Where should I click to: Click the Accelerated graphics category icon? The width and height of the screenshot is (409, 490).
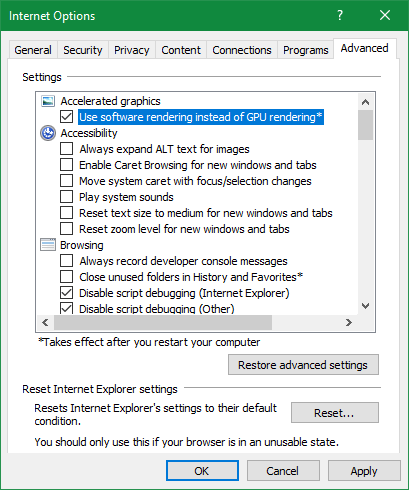pos(48,101)
